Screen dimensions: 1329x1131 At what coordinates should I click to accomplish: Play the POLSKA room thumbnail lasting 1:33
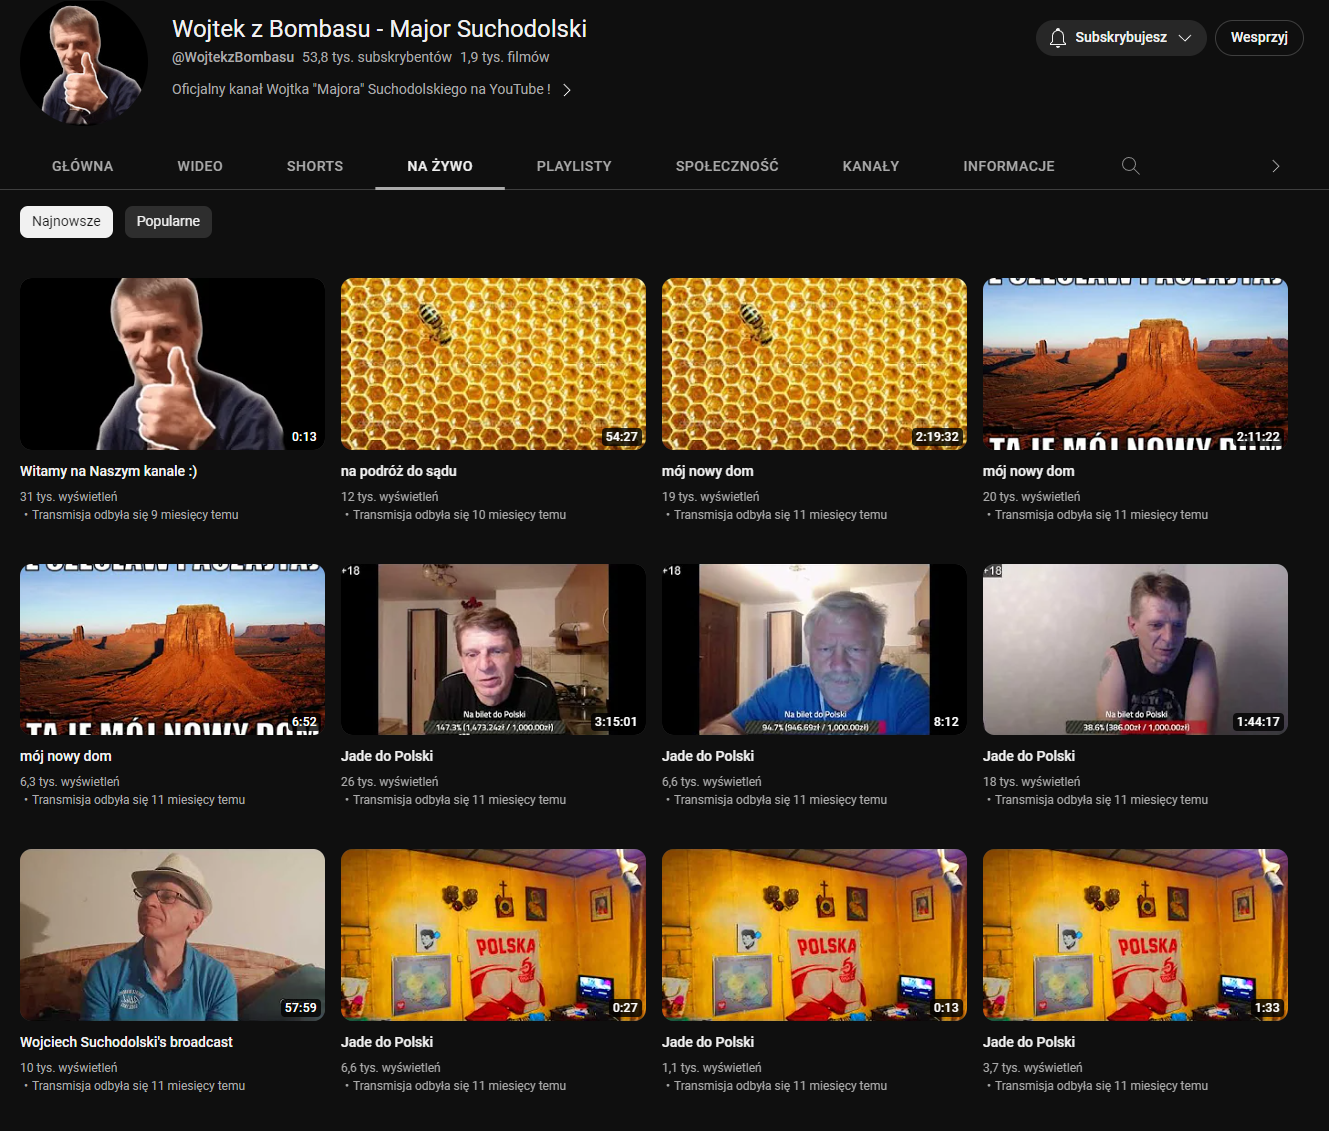pyautogui.click(x=1135, y=935)
